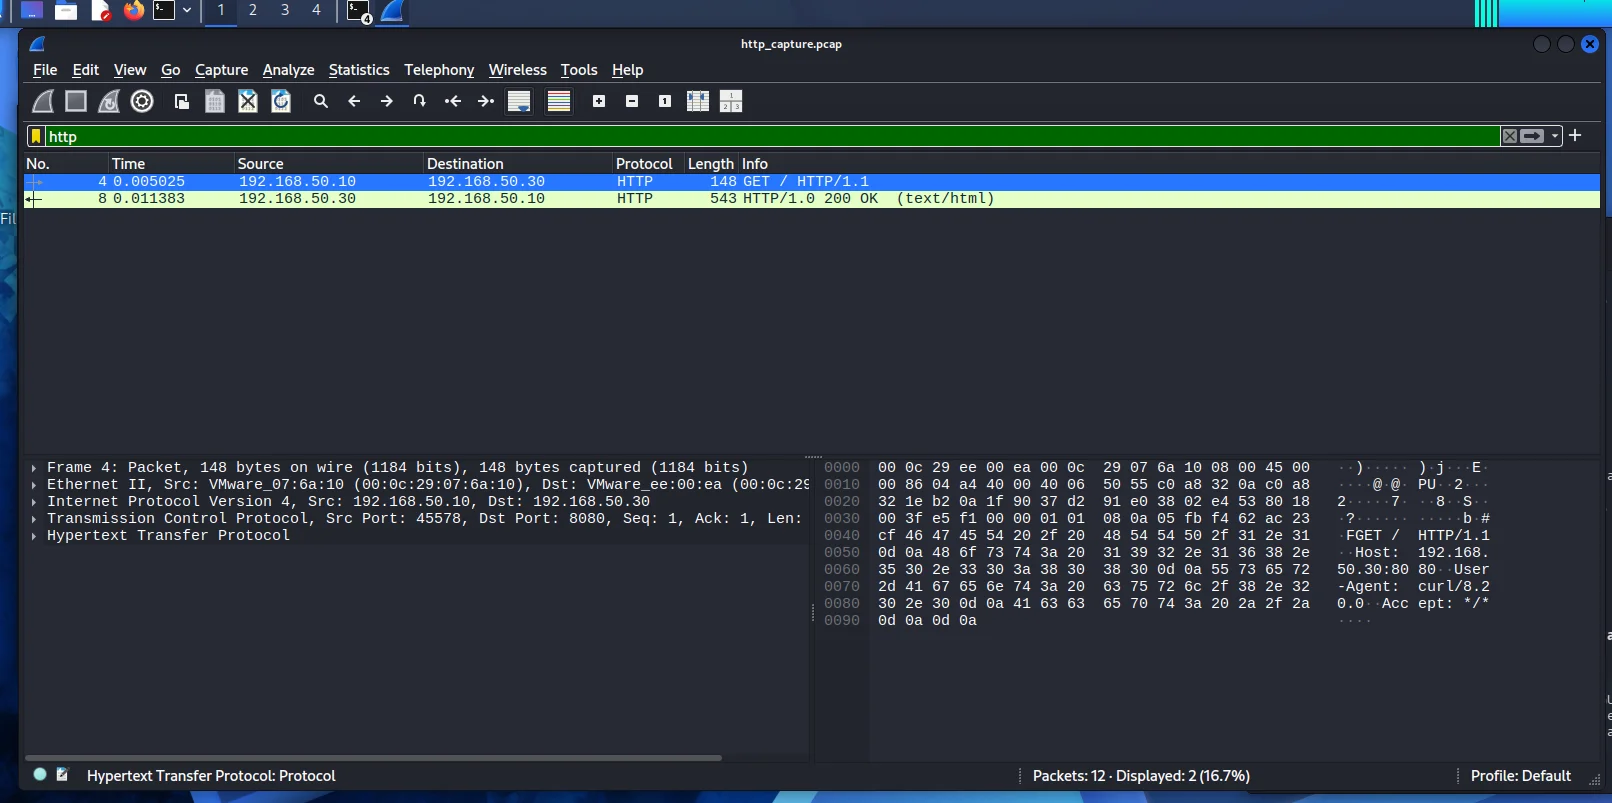Open recent display filter dropdown
1612x803 pixels.
point(1555,136)
